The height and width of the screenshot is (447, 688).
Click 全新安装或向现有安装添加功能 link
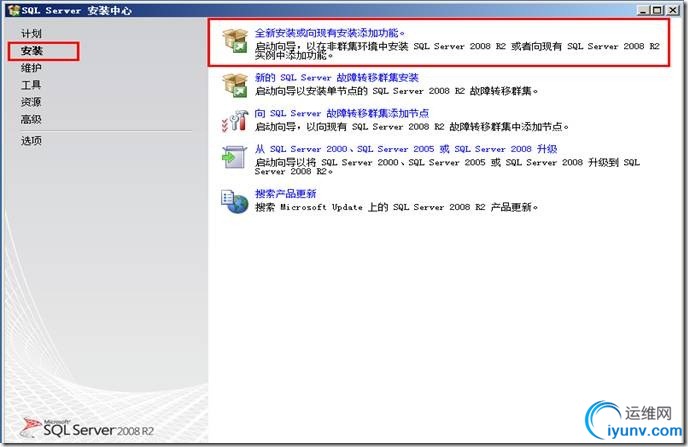click(330, 33)
